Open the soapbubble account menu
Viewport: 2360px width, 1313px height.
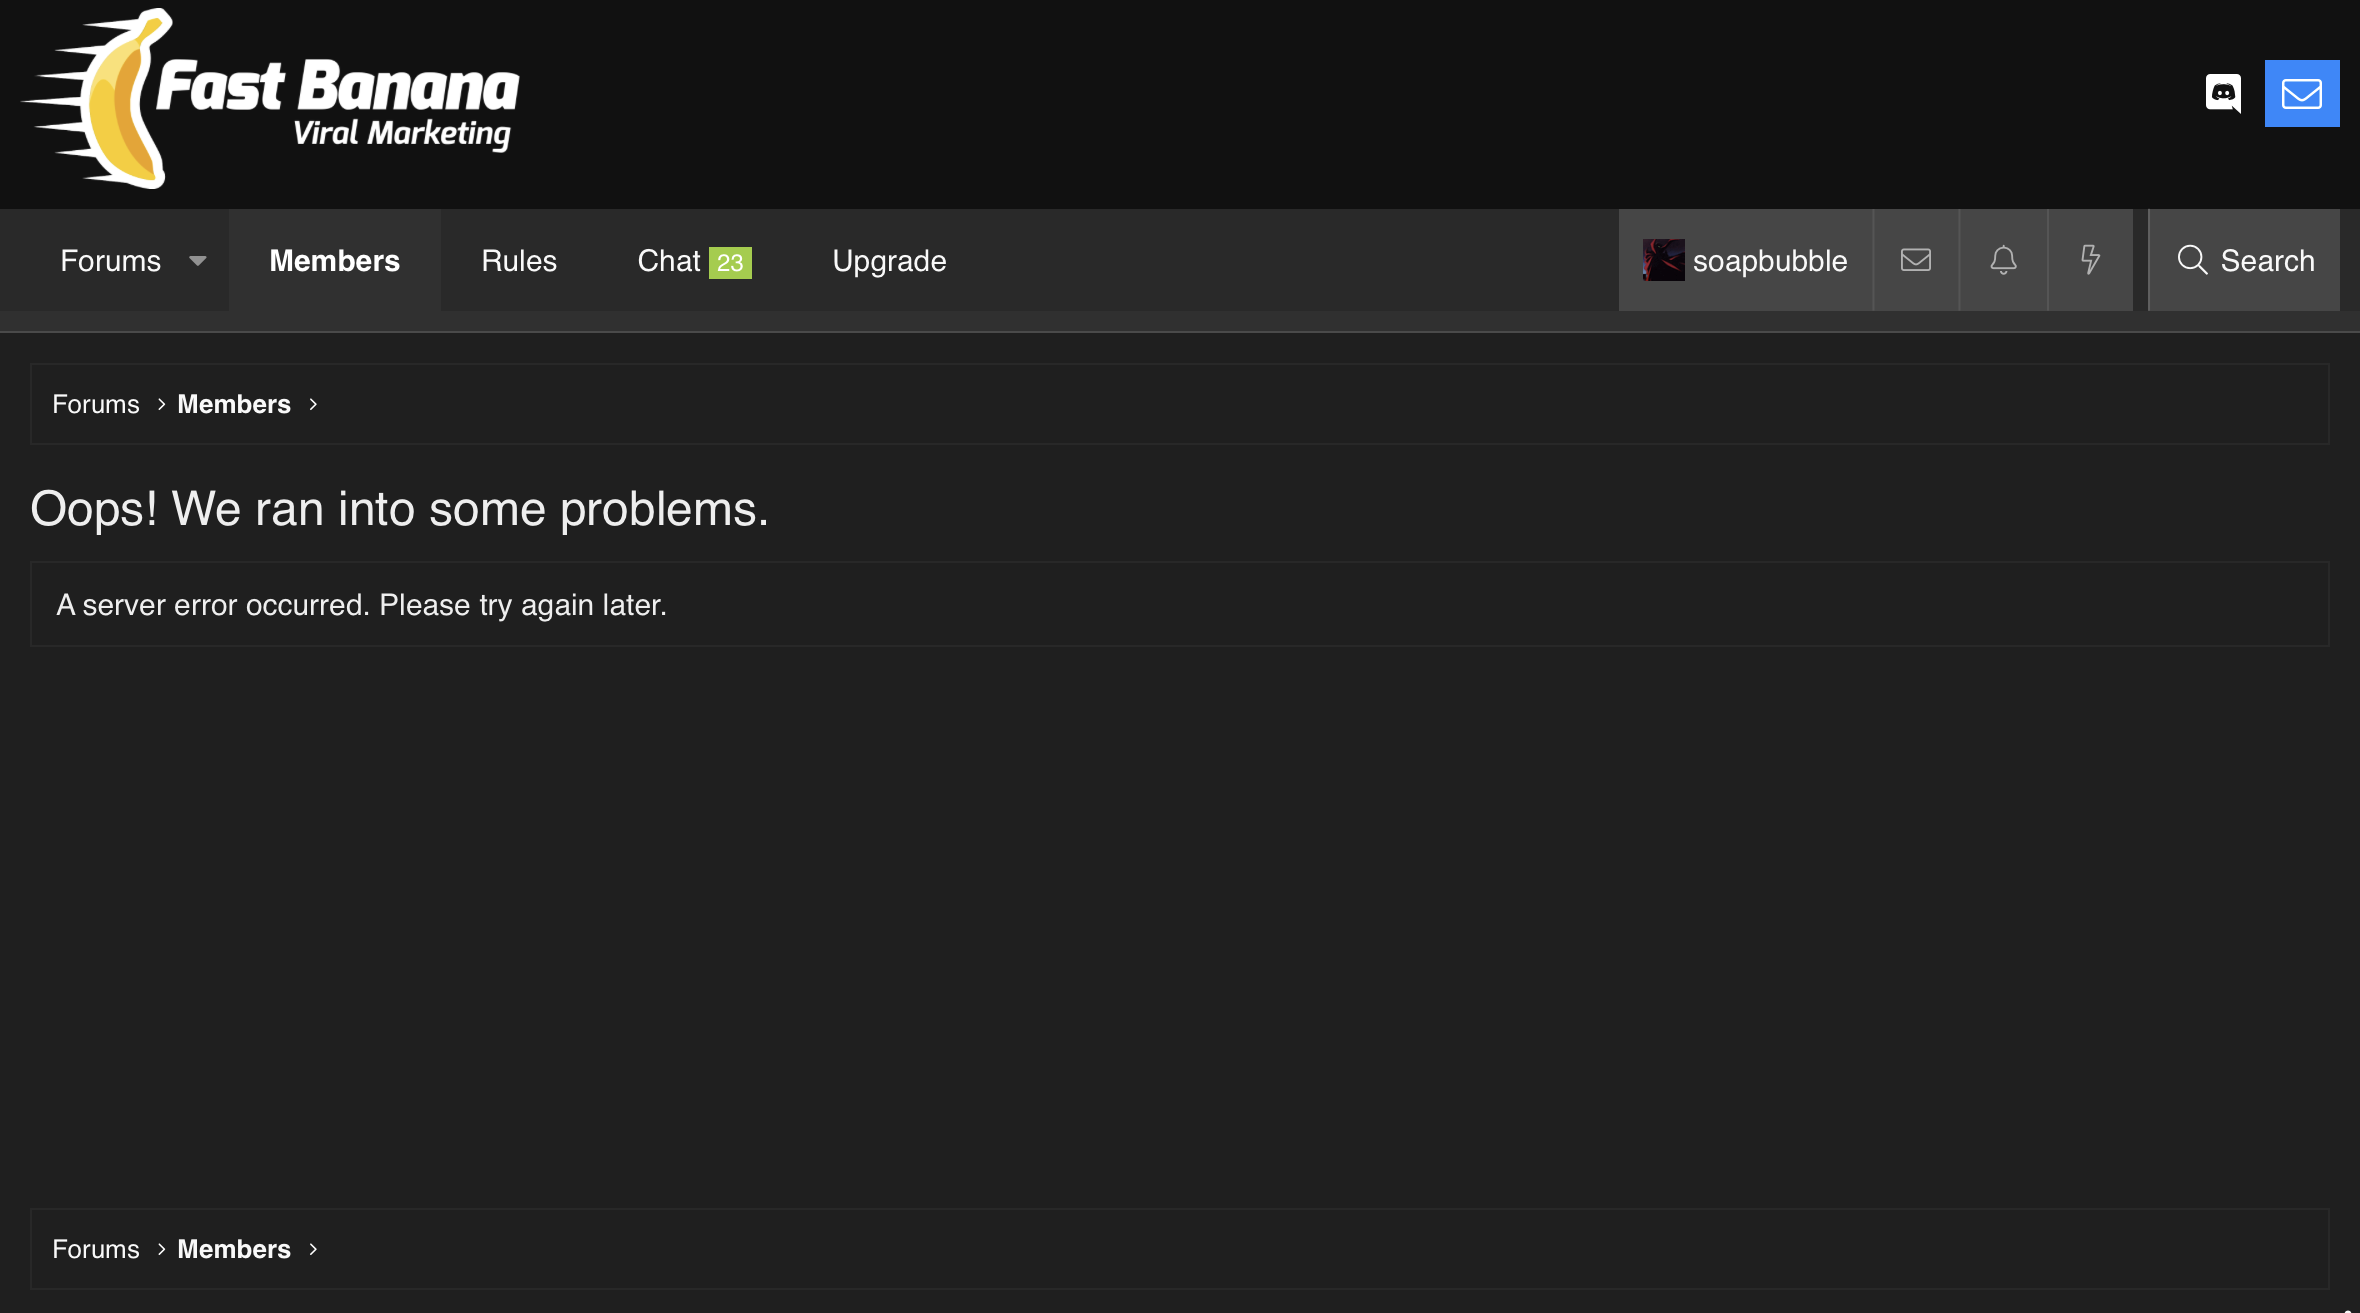click(1769, 261)
